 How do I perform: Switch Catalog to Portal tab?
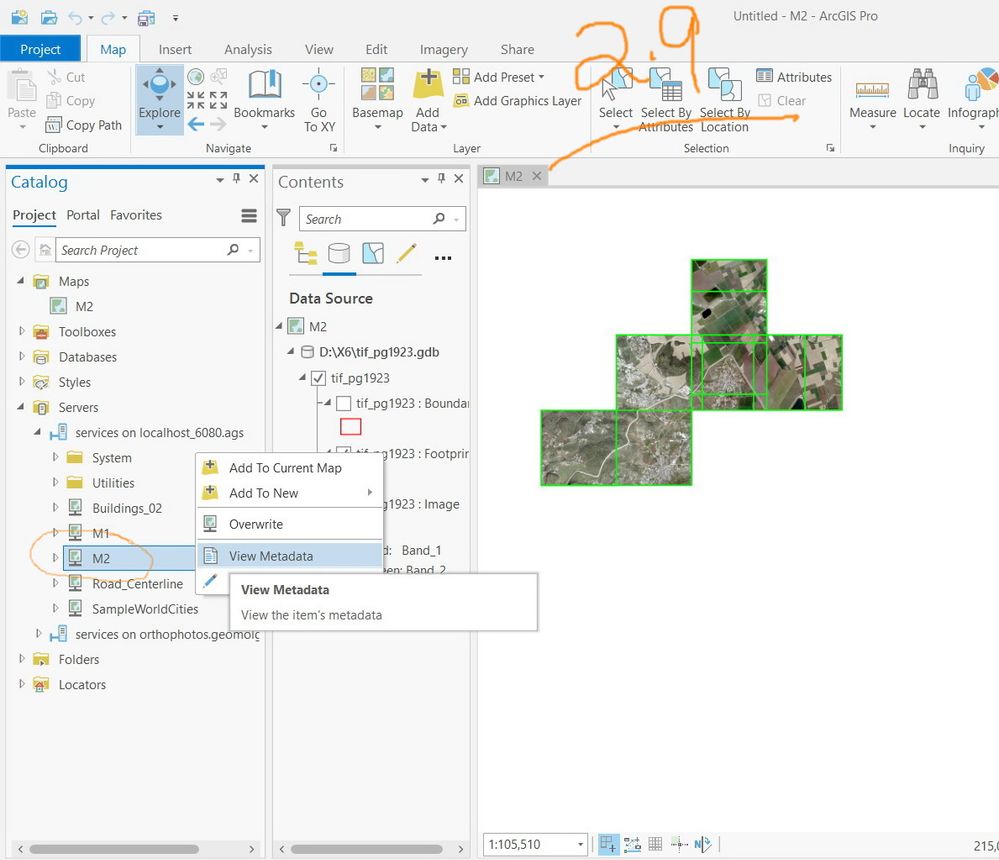83,215
